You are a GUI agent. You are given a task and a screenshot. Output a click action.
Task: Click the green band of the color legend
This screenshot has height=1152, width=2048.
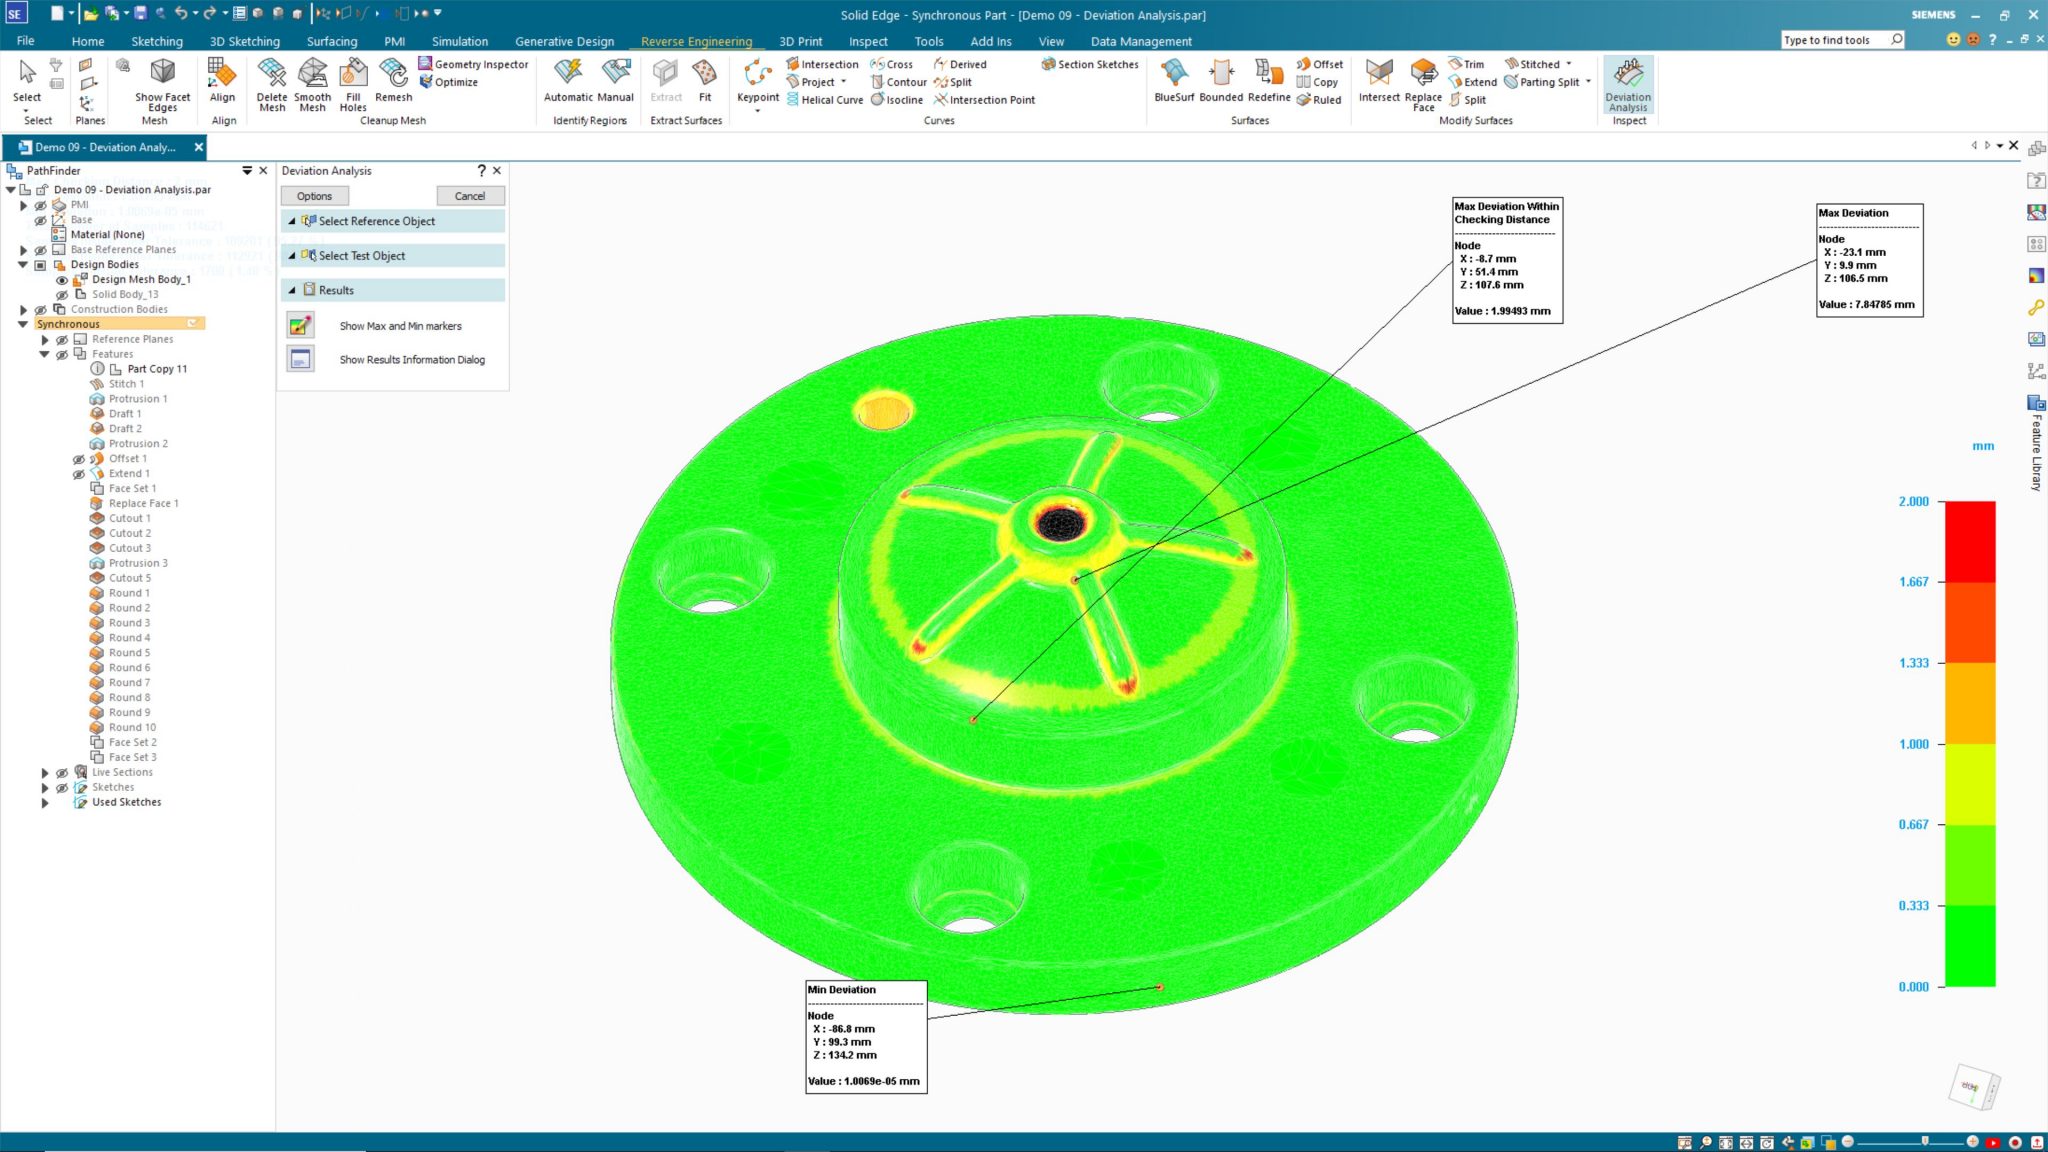tap(1970, 946)
